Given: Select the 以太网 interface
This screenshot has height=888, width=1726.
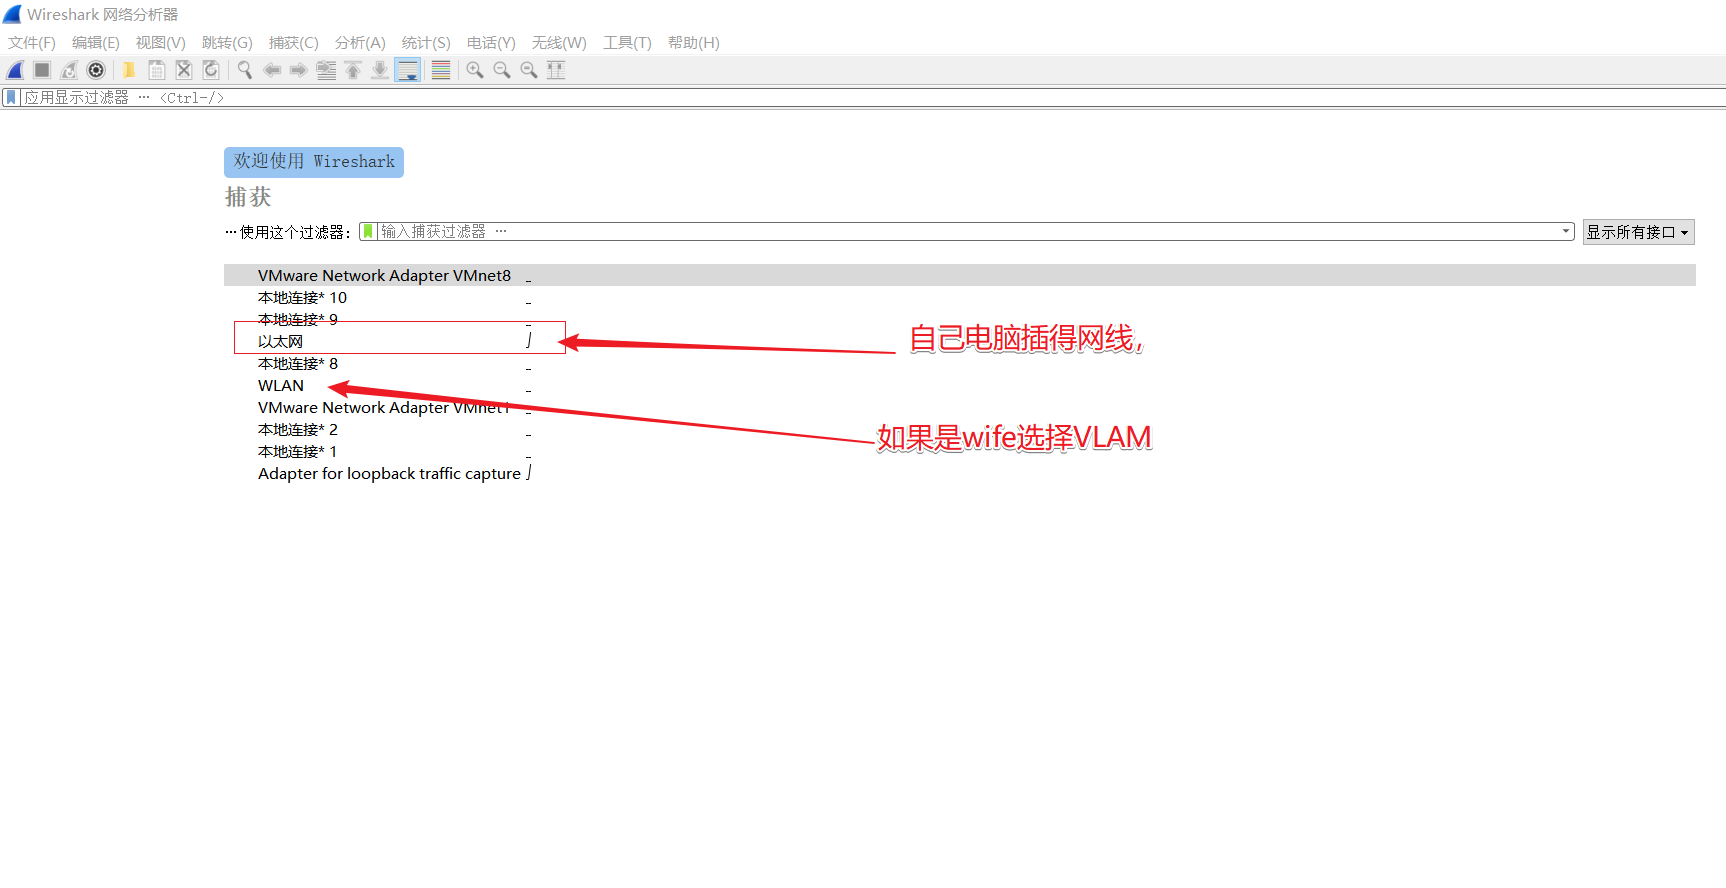Looking at the screenshot, I should [960, 341].
